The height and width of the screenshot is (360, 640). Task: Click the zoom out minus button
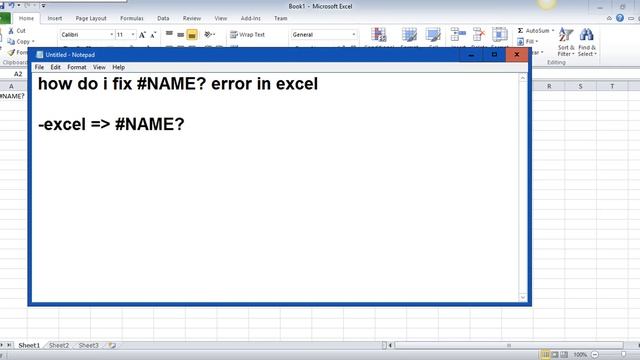click(595, 355)
